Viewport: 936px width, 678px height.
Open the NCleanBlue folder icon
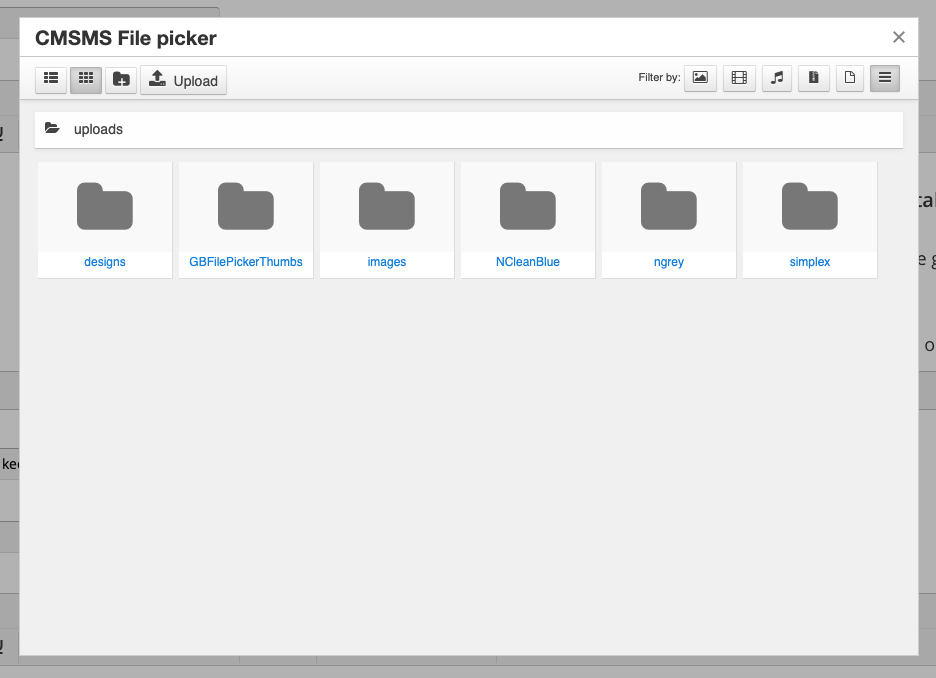click(x=528, y=207)
